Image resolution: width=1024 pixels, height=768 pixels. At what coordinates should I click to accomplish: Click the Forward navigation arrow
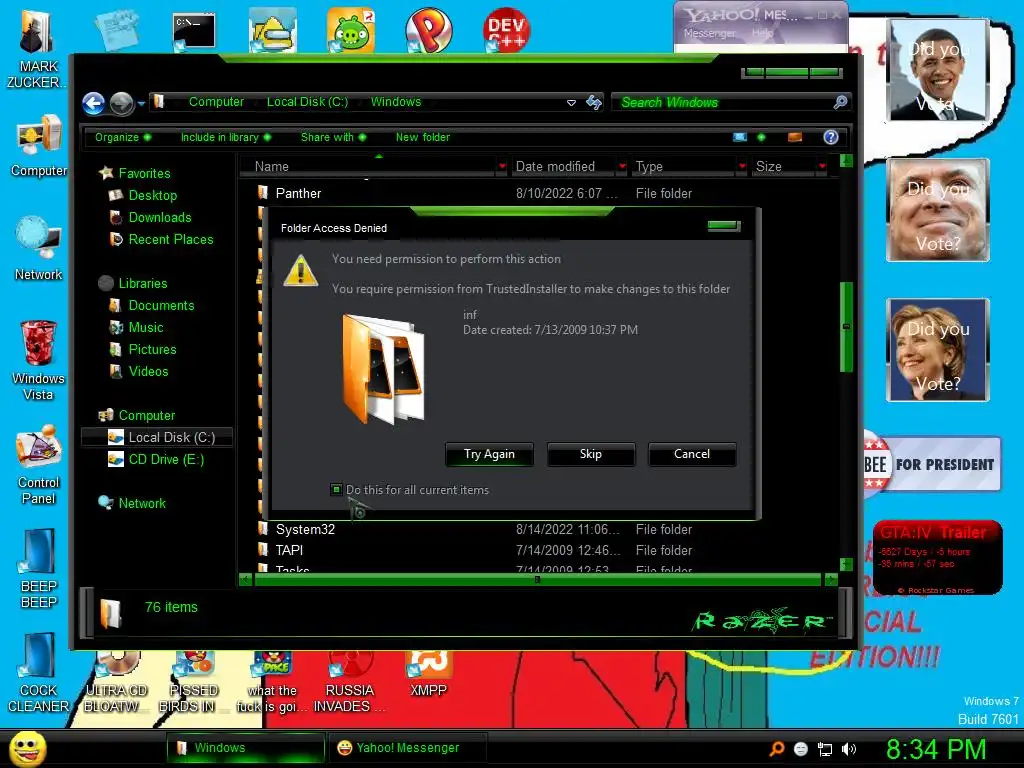[121, 103]
